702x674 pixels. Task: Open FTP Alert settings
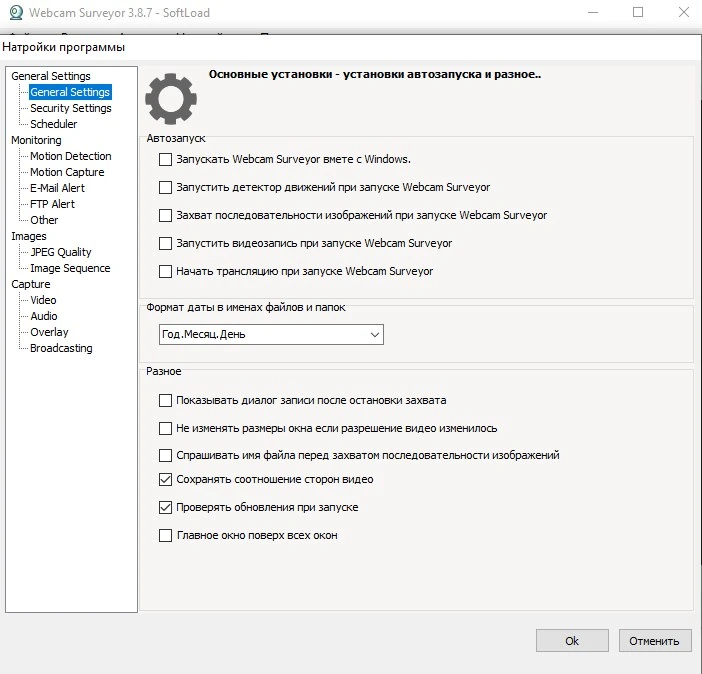(52, 204)
